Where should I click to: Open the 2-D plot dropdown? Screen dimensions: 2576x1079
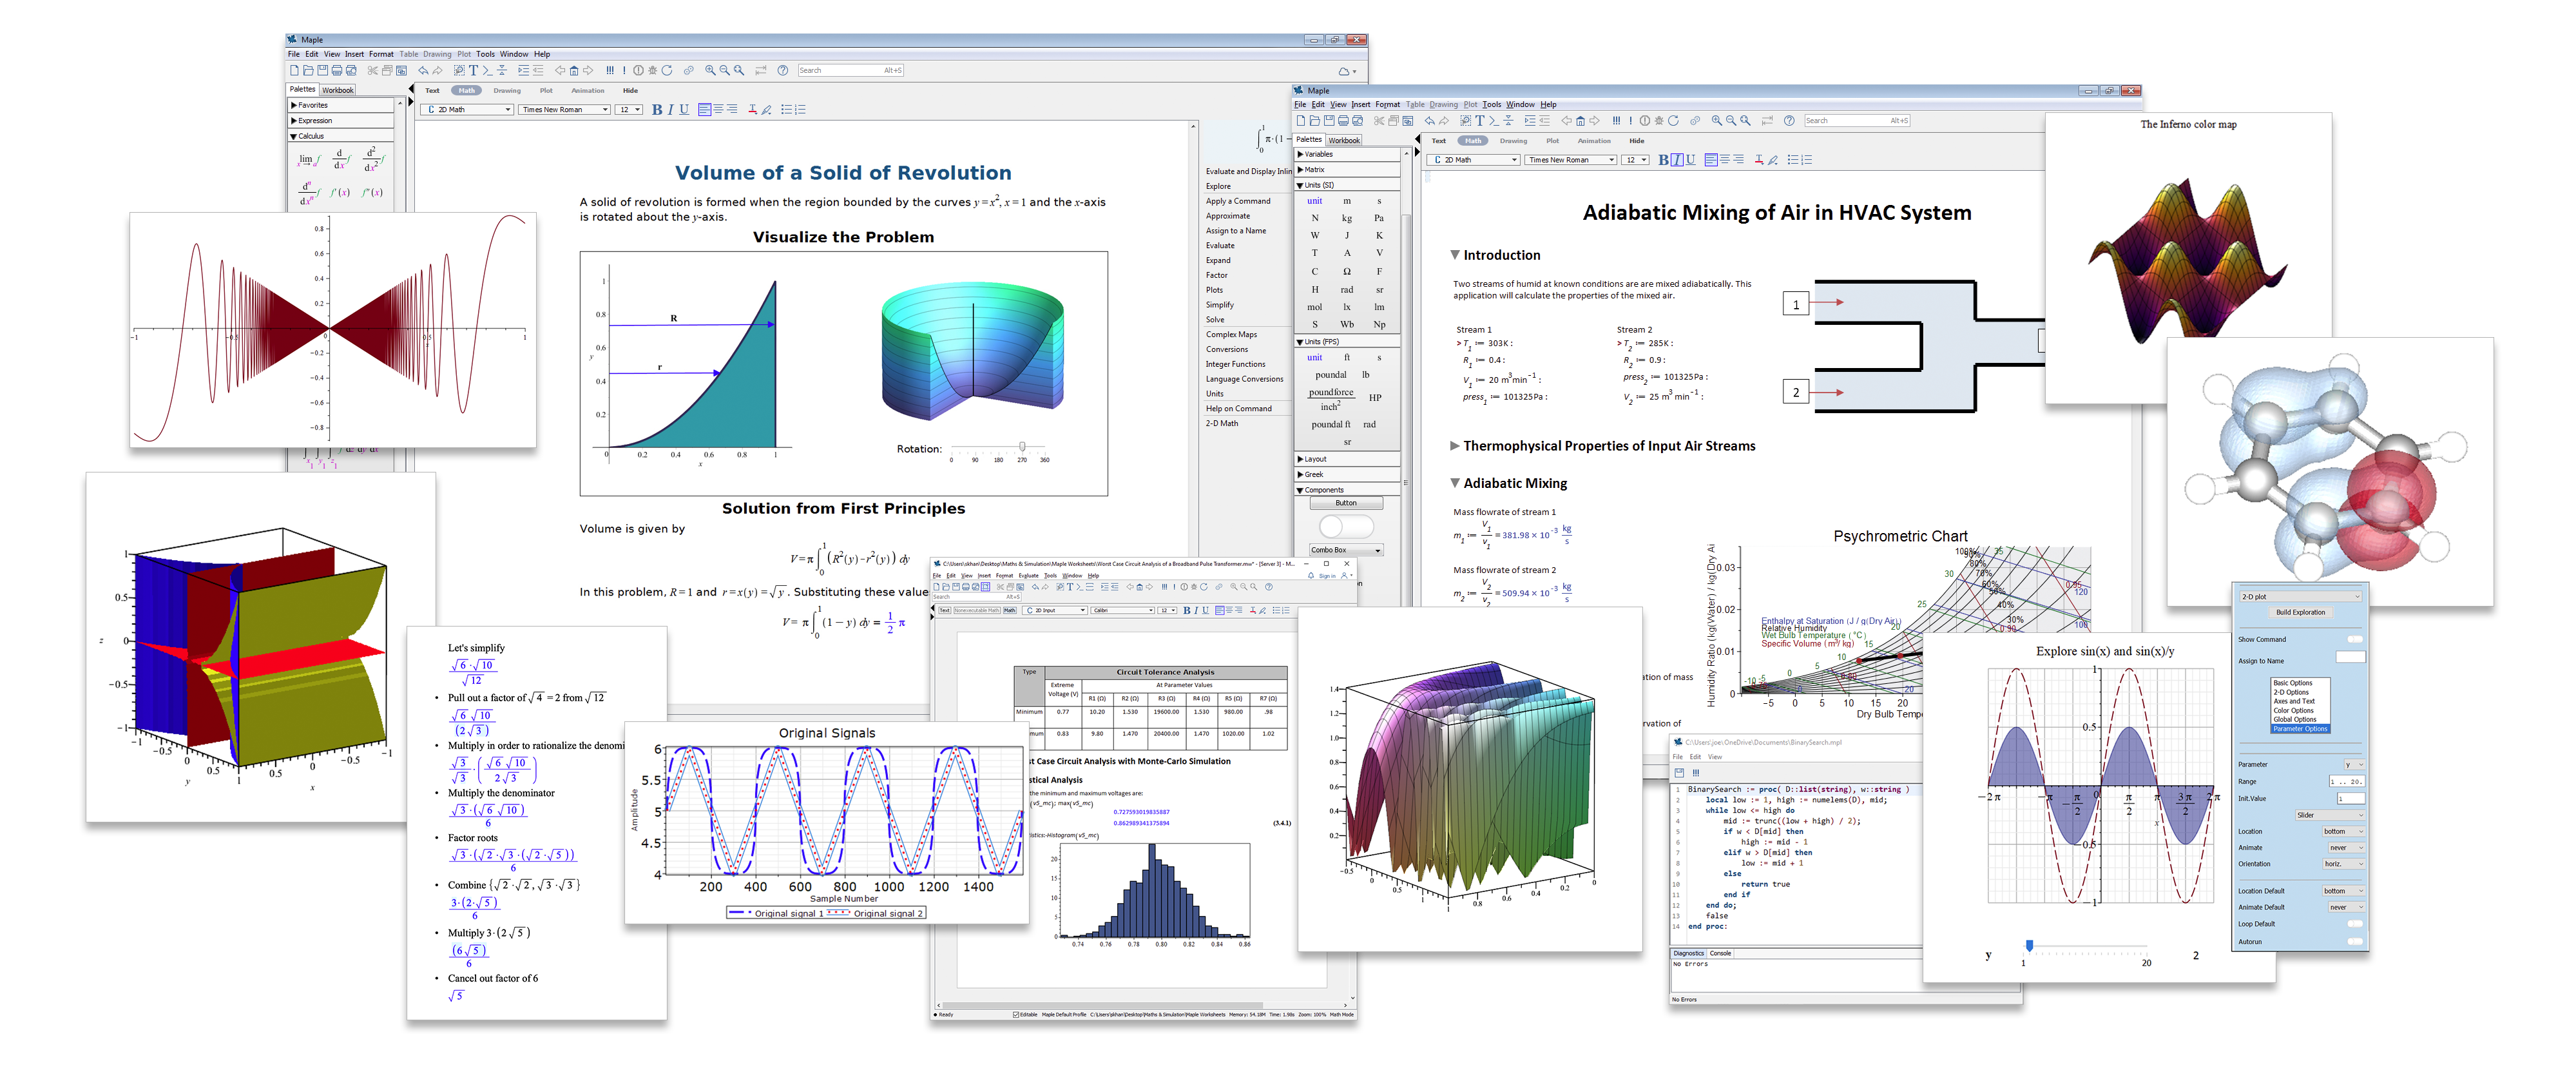tap(2300, 597)
